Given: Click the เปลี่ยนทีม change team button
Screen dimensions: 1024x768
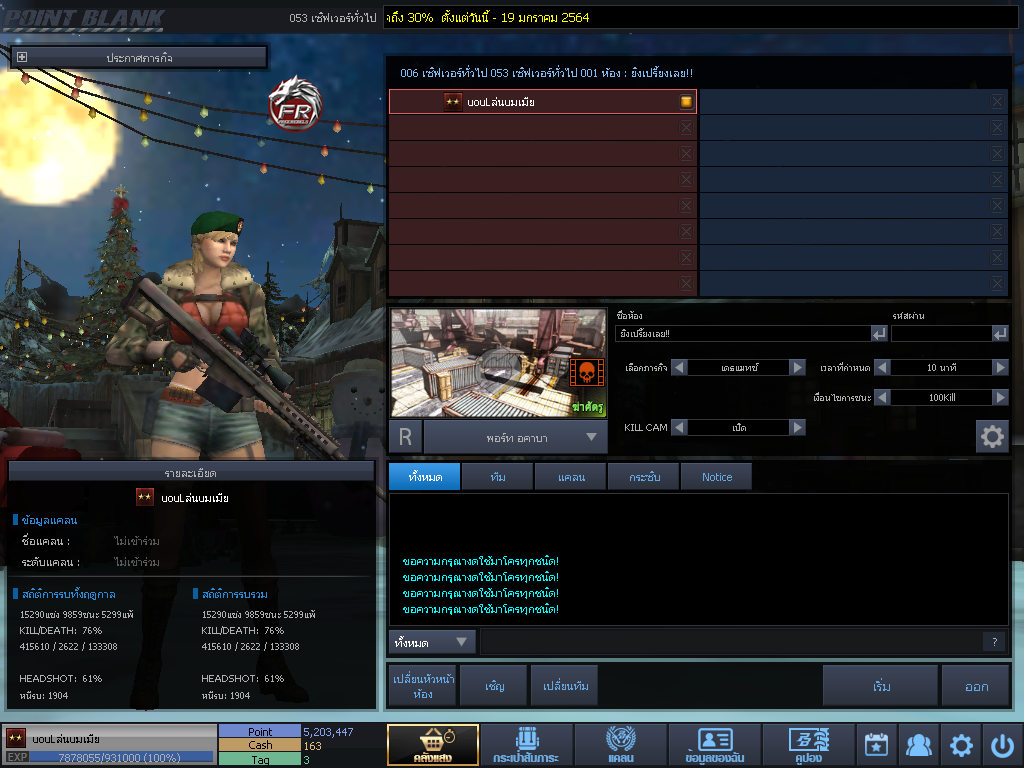Looking at the screenshot, I should pos(566,686).
